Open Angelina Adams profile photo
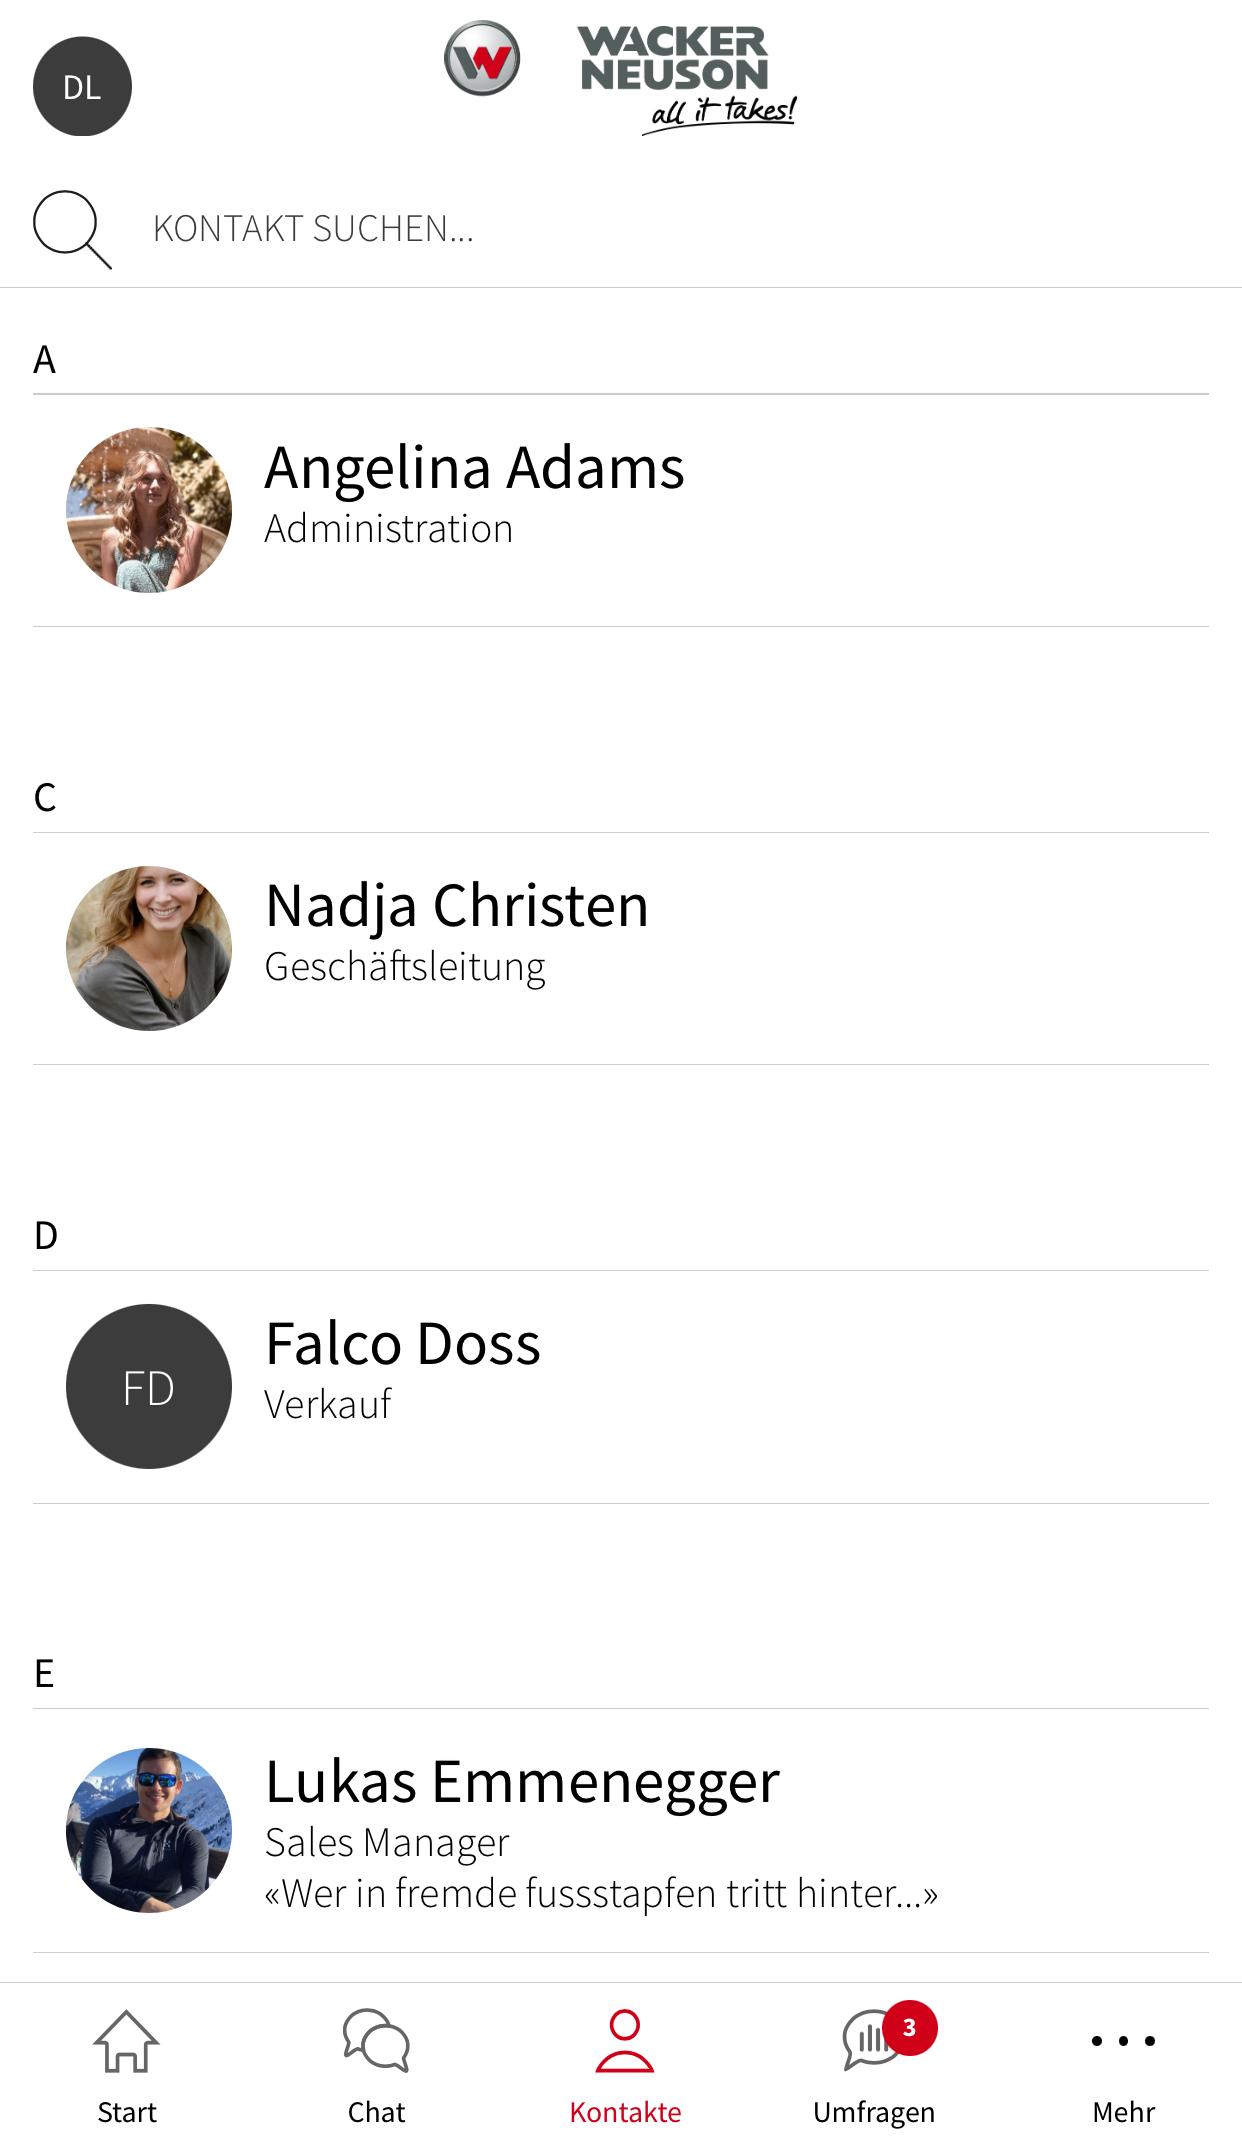The width and height of the screenshot is (1242, 2149). [x=149, y=510]
